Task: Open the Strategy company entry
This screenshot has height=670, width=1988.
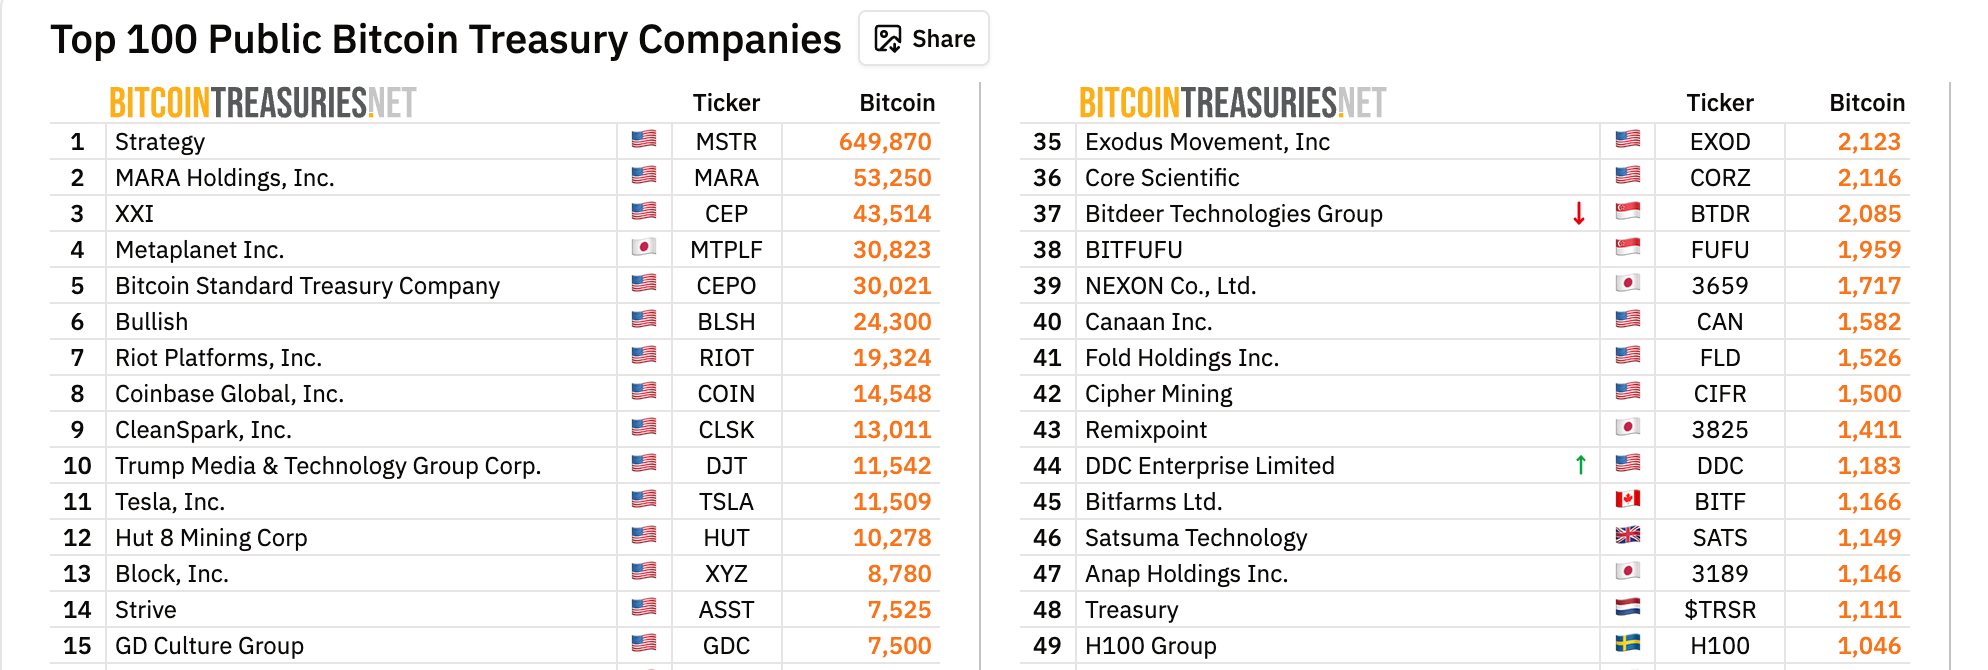Action: [160, 141]
